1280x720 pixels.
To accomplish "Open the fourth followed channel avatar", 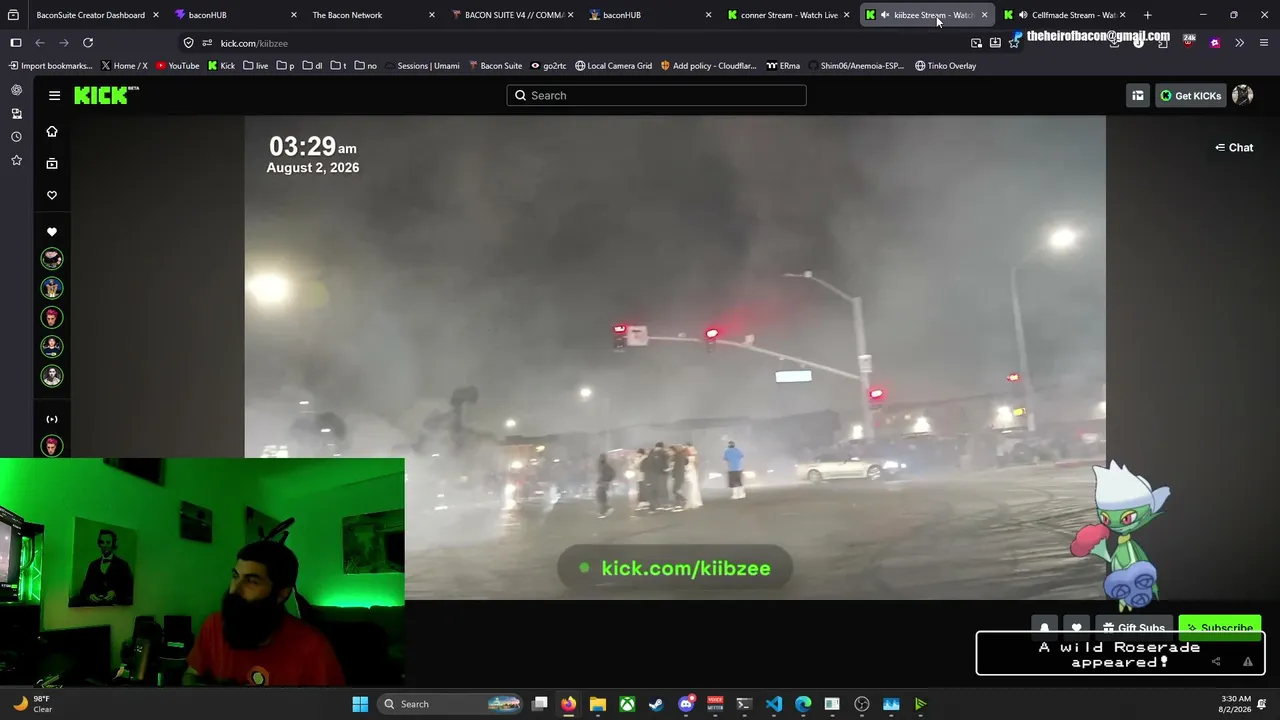I will [x=52, y=347].
